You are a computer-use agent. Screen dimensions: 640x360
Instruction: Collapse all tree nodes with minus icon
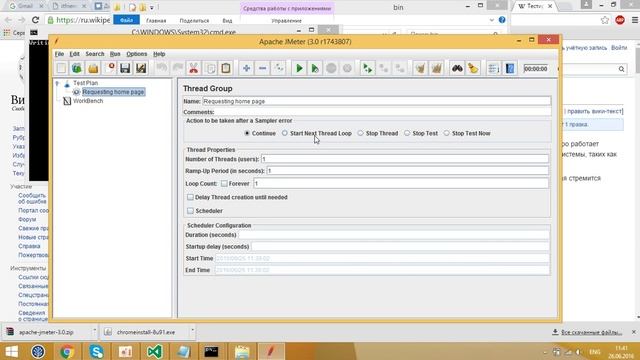(262, 68)
